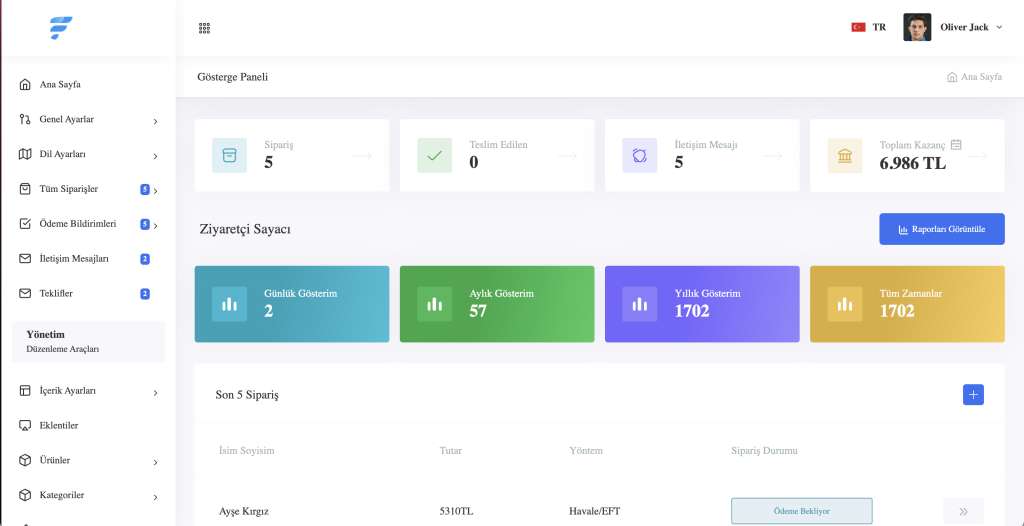Click the arrow on the Sipariş card
1024x526 pixels.
coord(362,156)
